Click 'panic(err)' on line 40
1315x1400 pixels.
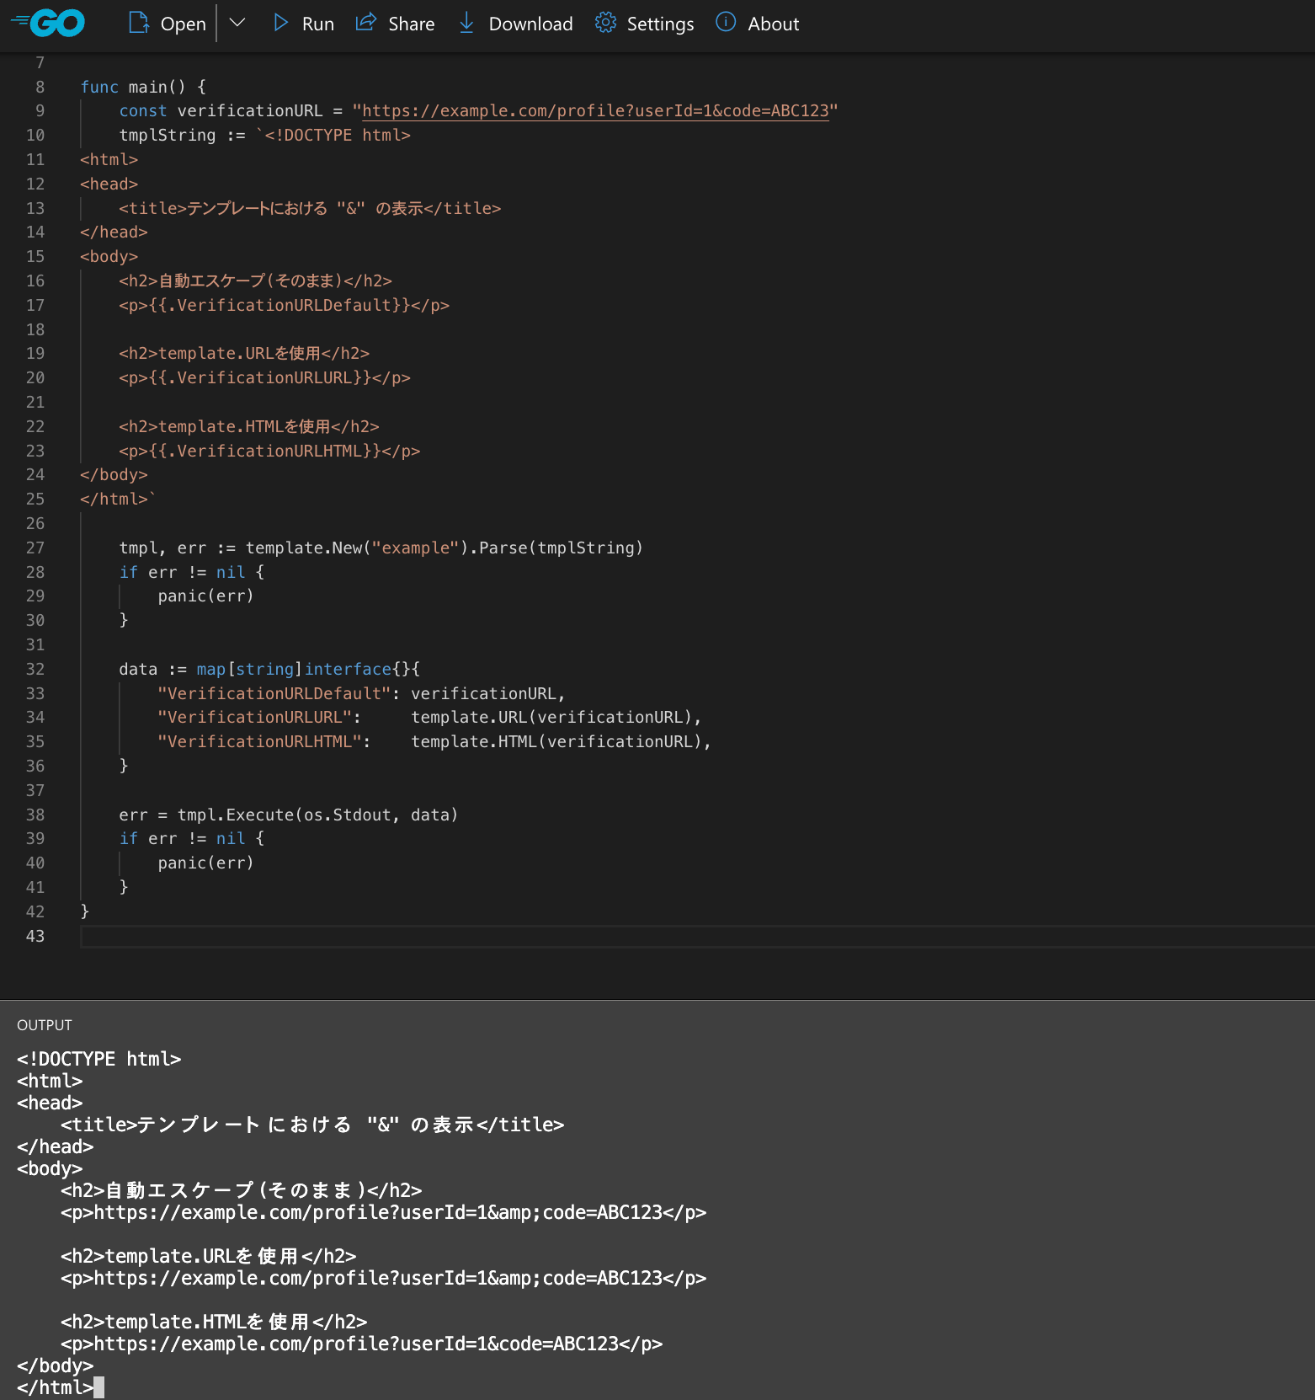(206, 863)
